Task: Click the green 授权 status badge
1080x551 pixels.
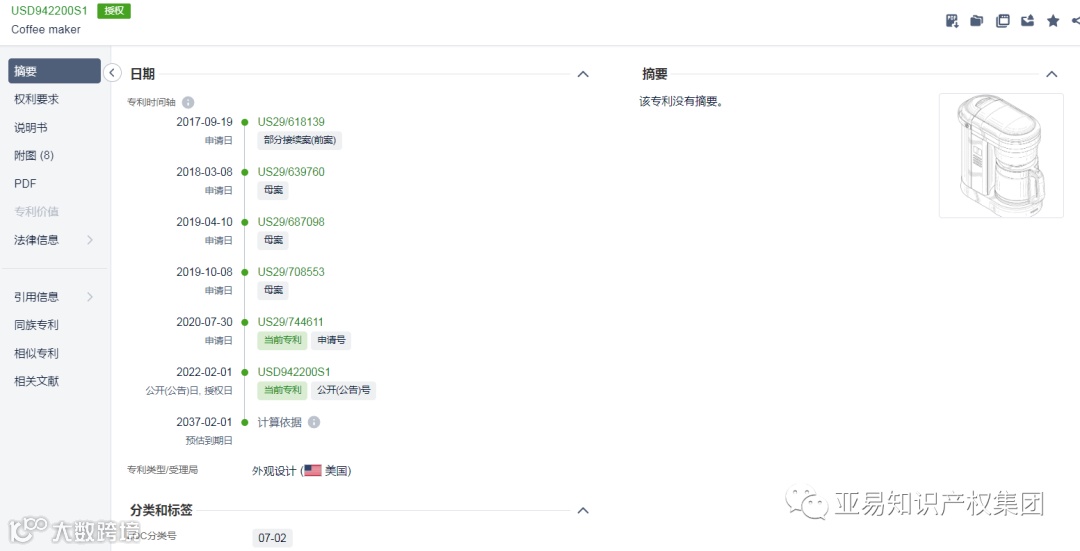Action: click(114, 11)
